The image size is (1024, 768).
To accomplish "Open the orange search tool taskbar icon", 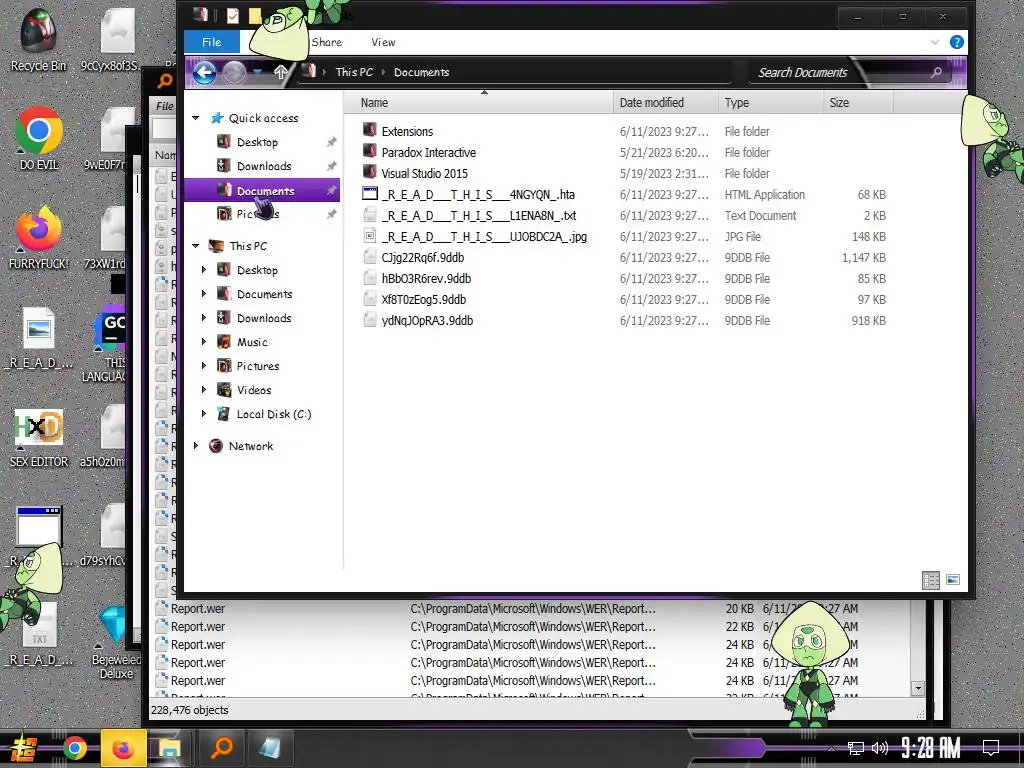I will [221, 748].
